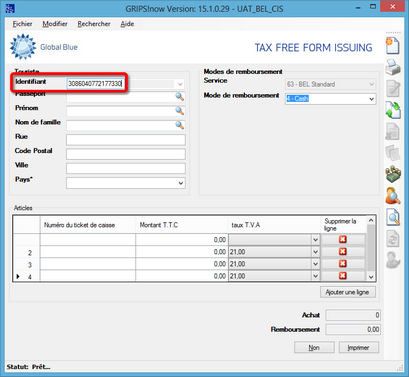Click into the Passeport input field
Image resolution: width=409 pixels, height=377 pixels.
click(121, 97)
